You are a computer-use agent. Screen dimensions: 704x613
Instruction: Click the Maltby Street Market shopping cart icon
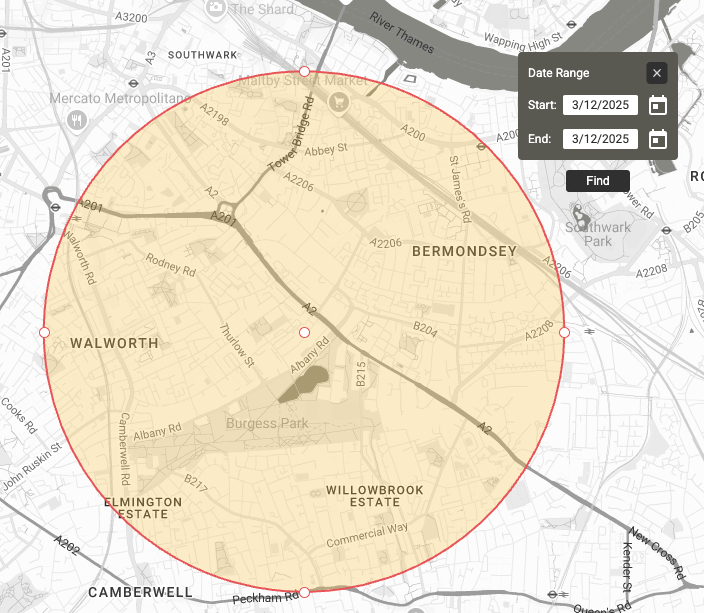(x=339, y=100)
